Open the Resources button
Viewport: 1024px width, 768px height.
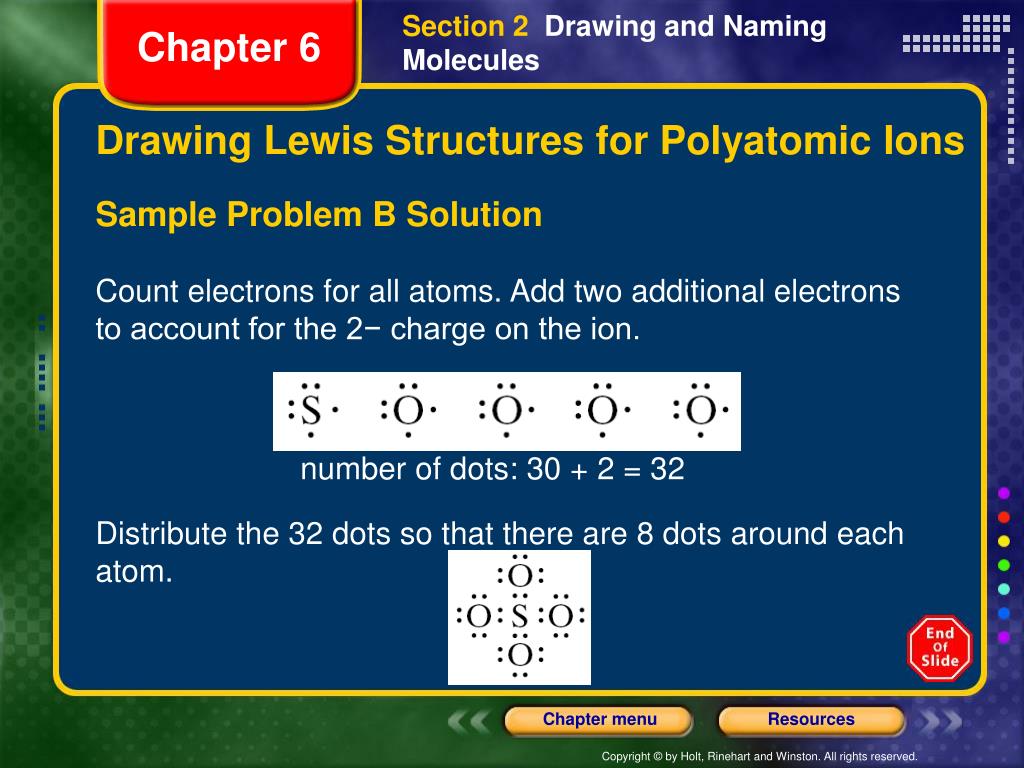pos(811,720)
